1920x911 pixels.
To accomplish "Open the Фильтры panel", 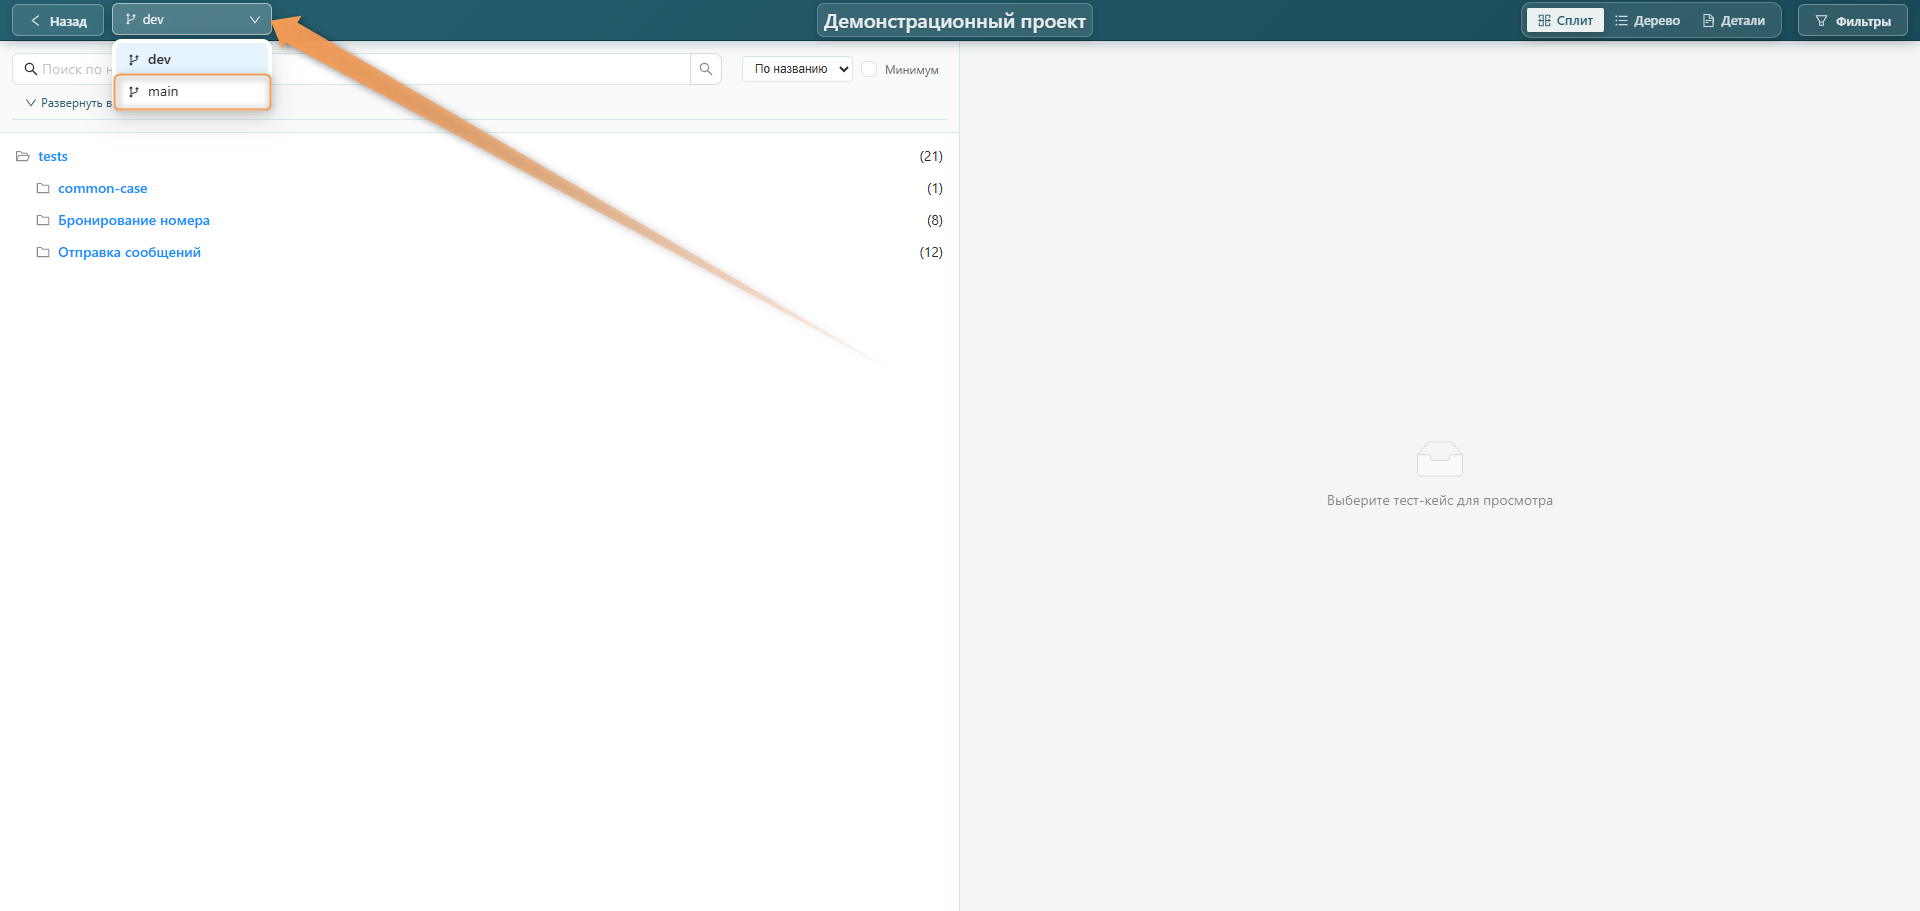I will 1852,21.
